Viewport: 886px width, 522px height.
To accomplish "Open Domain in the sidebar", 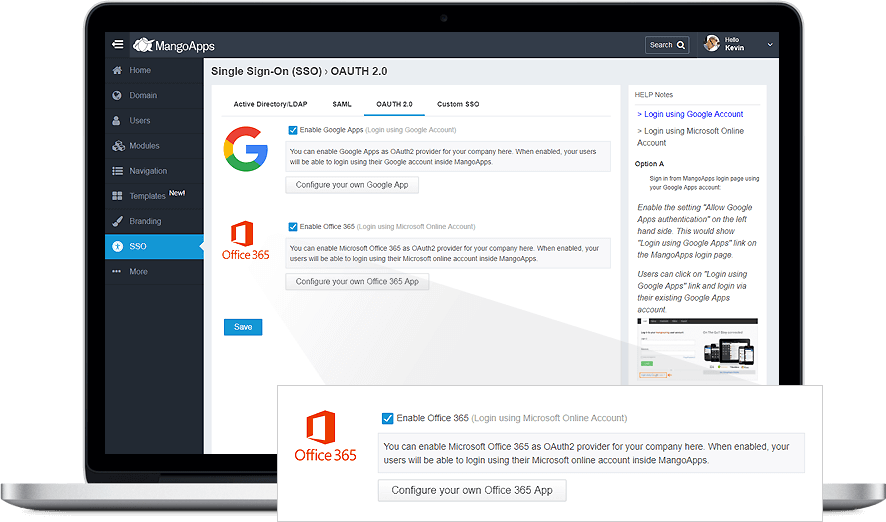I will click(154, 95).
